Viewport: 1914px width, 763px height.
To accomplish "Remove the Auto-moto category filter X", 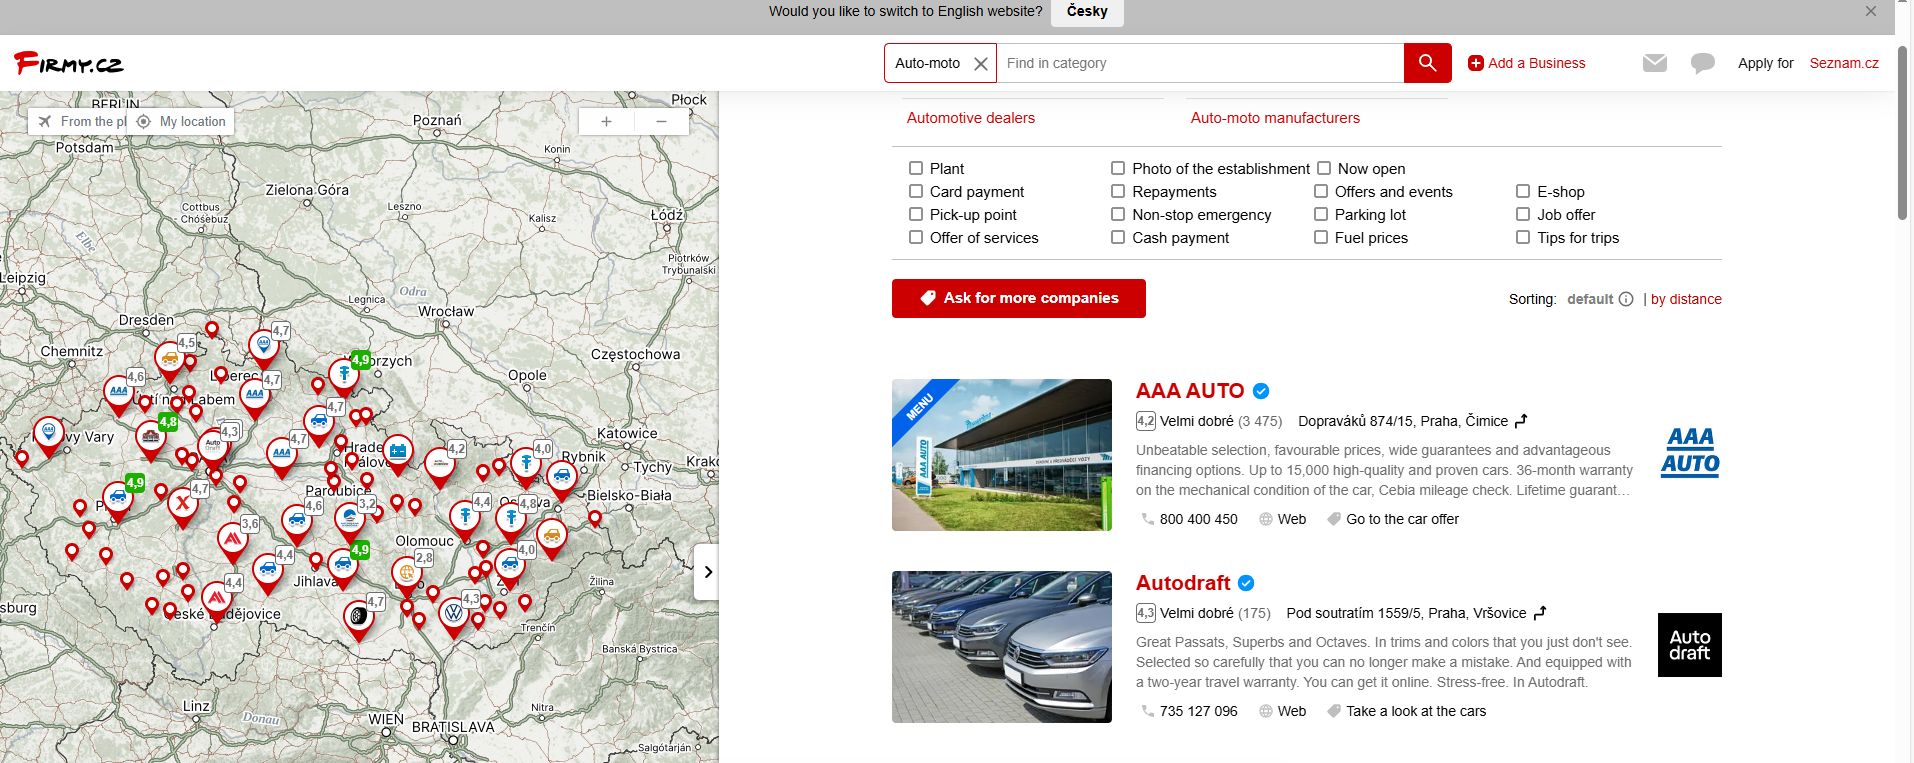I will [x=981, y=63].
